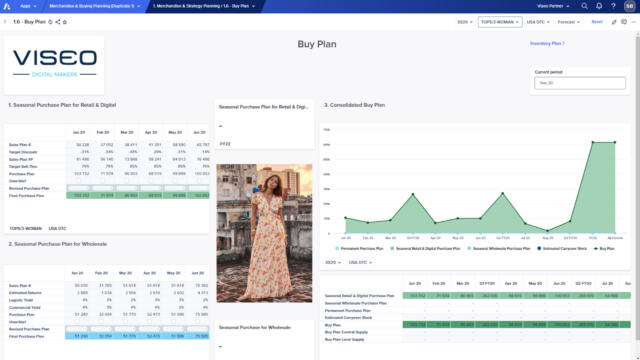This screenshot has width=640, height=360.
Task: Expand the USA DTC context selector in the toolbar
Action: 538,22
